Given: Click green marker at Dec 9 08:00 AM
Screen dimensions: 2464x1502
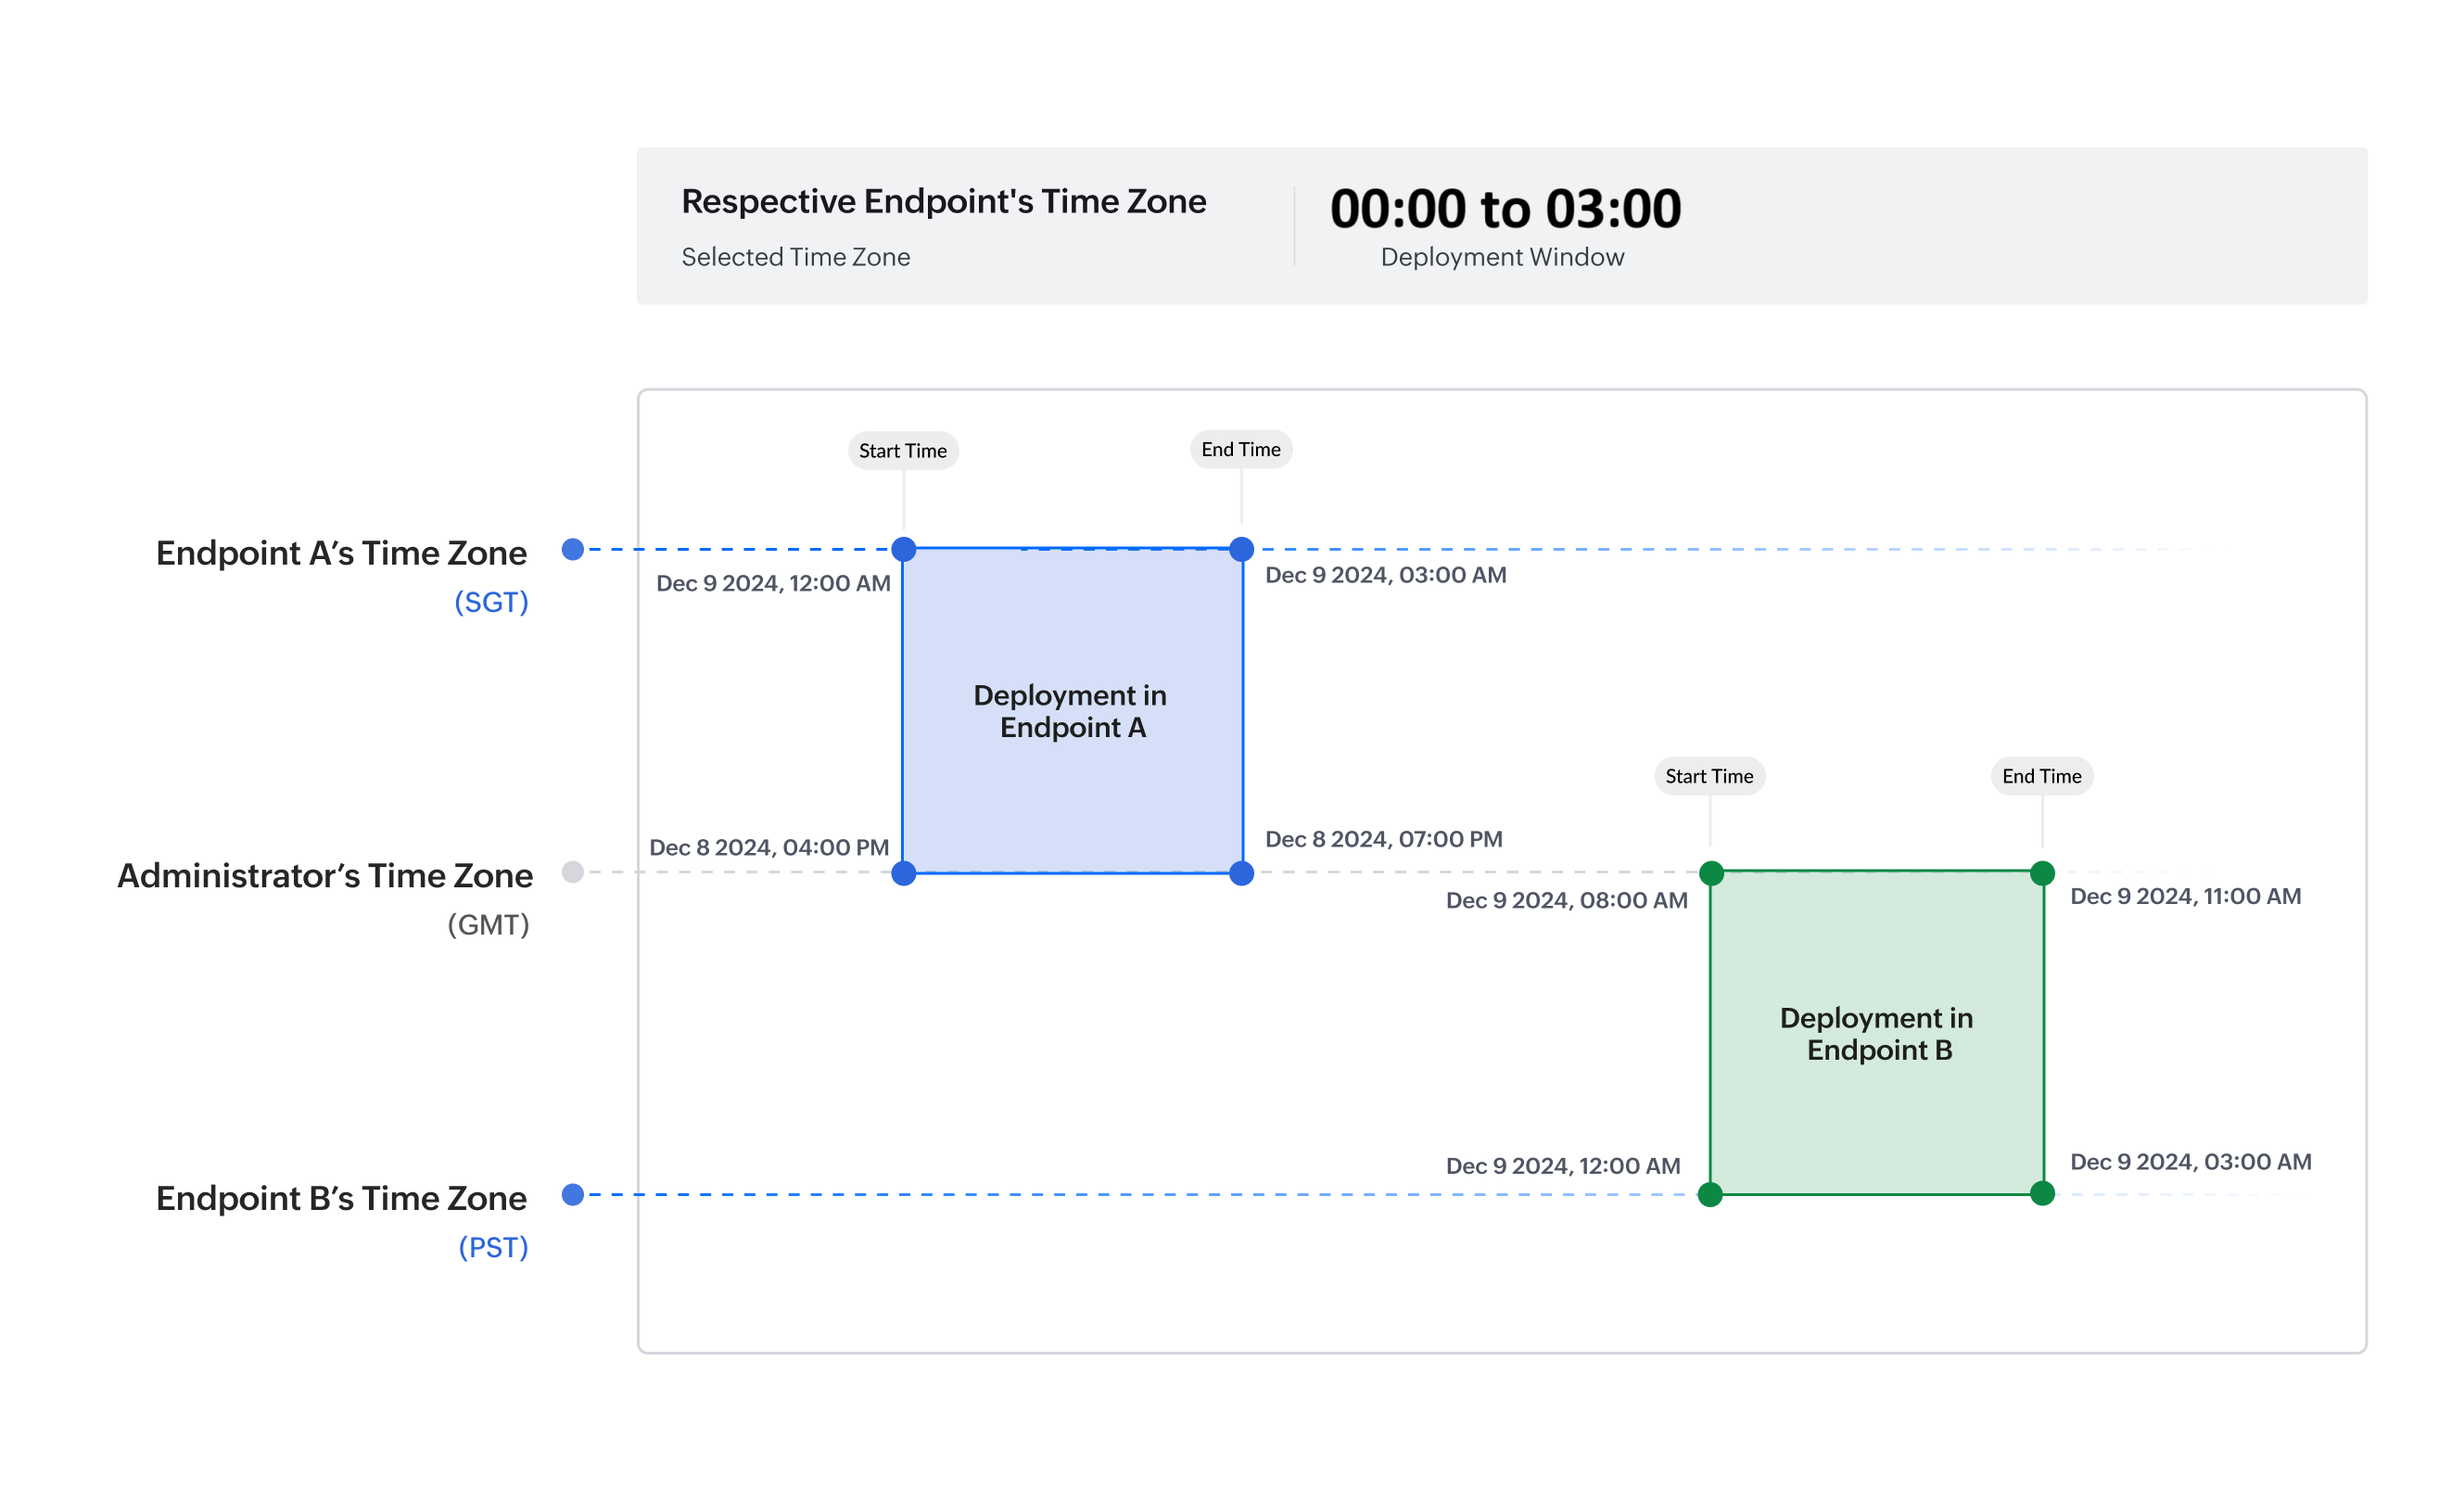Looking at the screenshot, I should (x=1711, y=873).
